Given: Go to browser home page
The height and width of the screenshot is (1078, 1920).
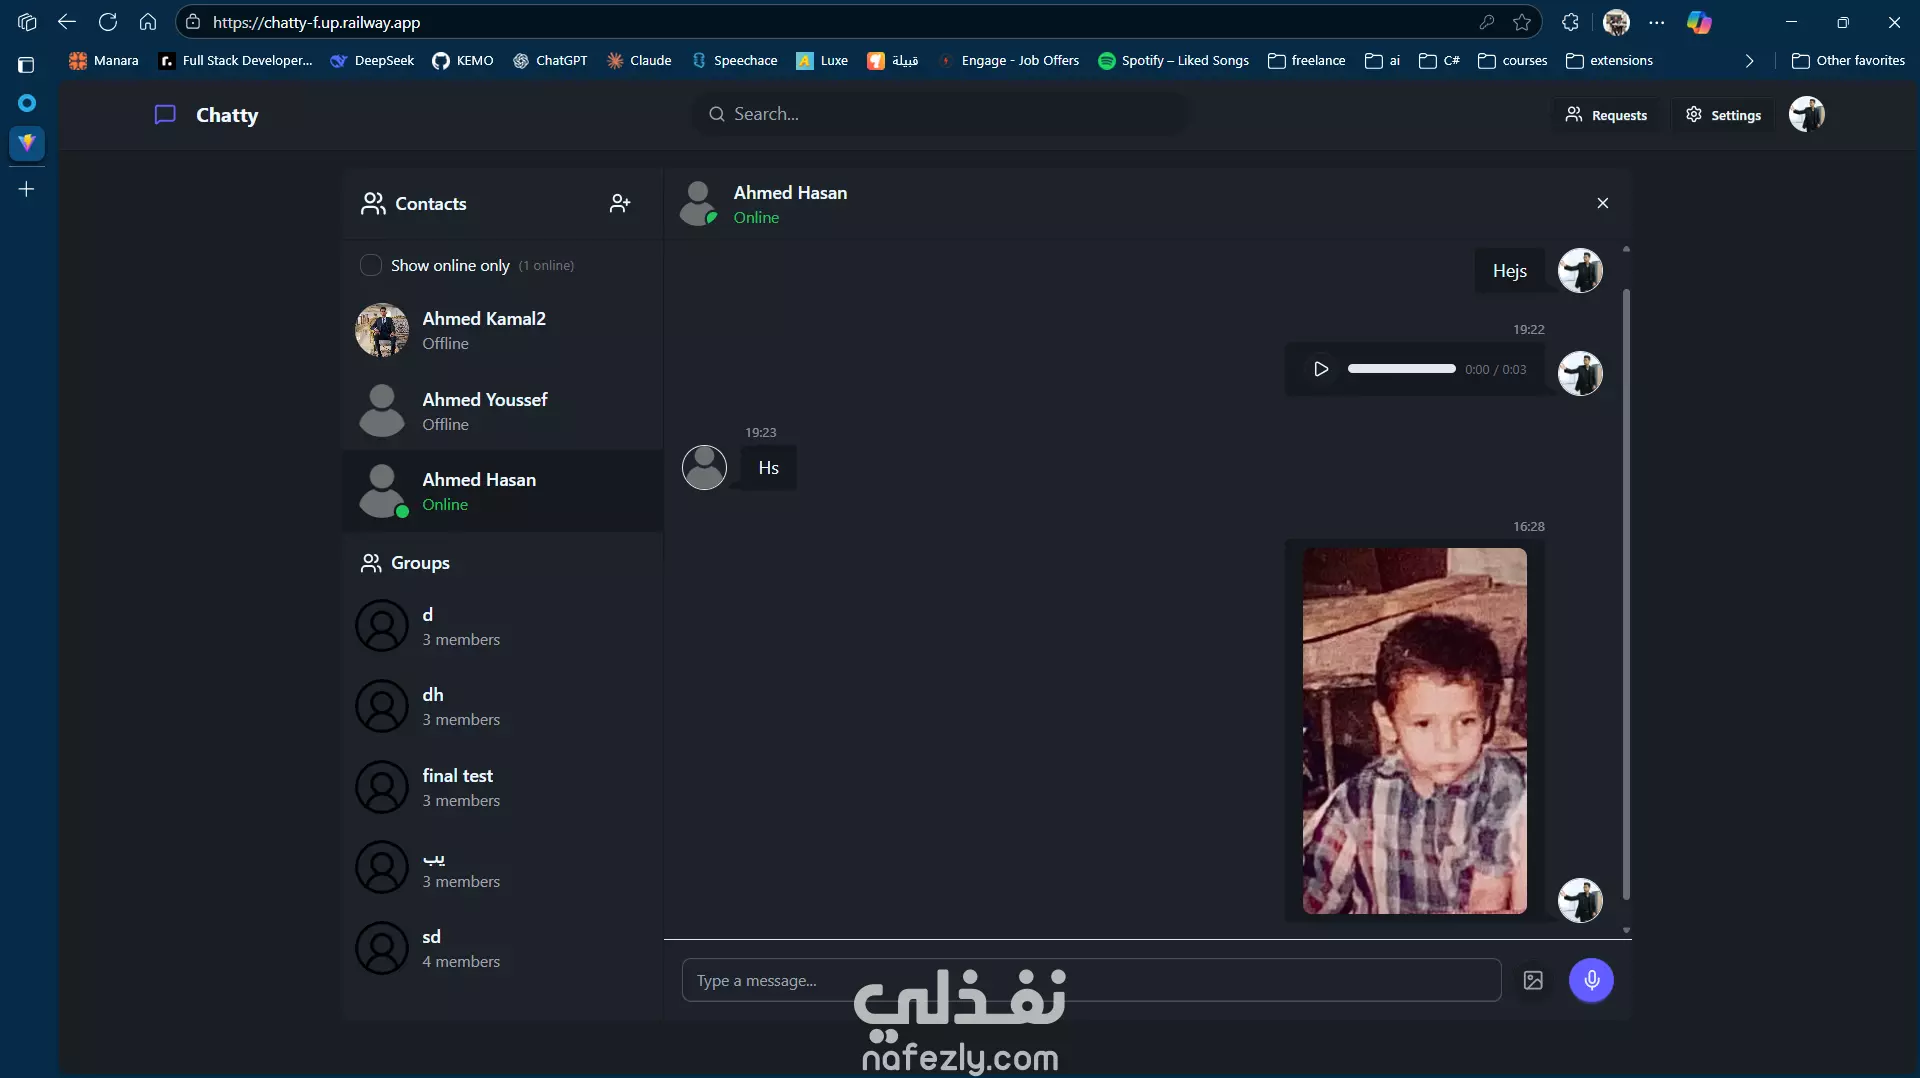Looking at the screenshot, I should point(148,22).
